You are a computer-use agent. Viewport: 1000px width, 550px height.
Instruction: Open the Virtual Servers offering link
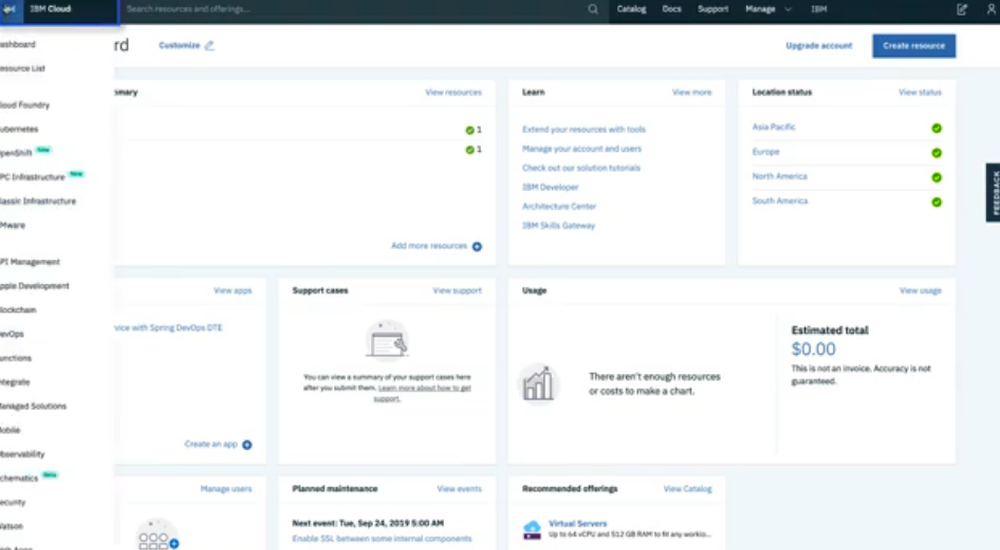(578, 524)
